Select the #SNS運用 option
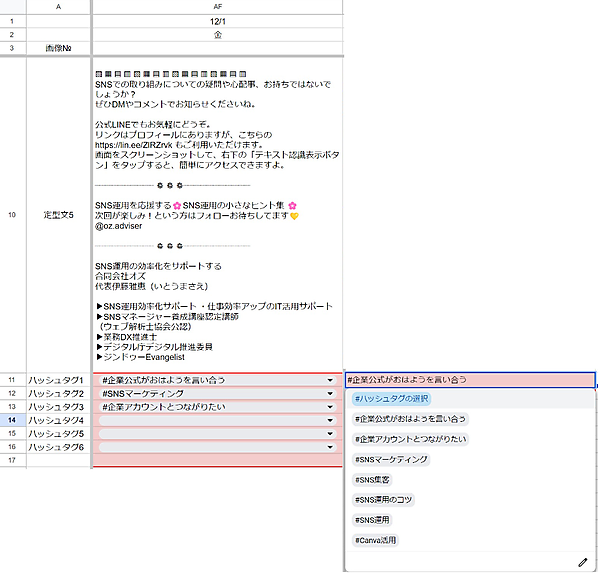This screenshot has width=600, height=574. tap(373, 520)
